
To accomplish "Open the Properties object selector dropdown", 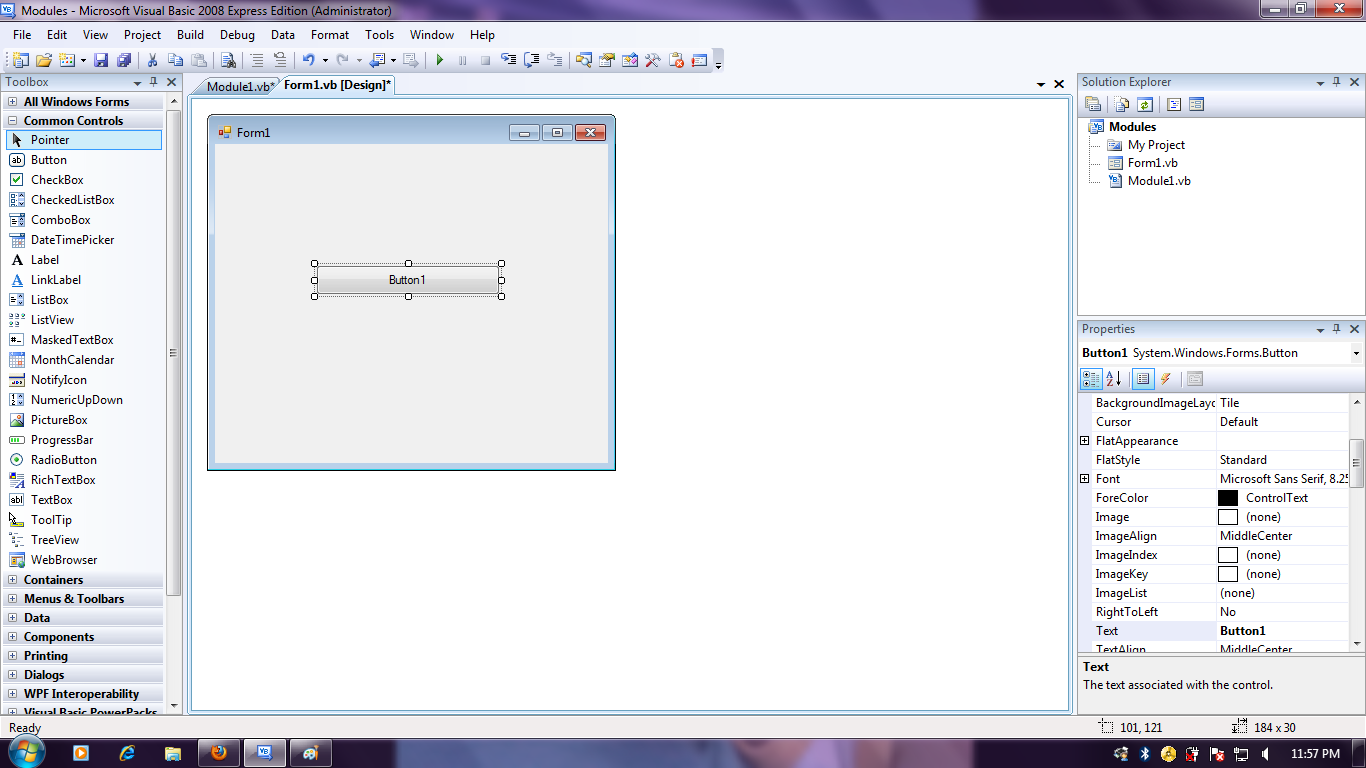I will (x=1356, y=353).
